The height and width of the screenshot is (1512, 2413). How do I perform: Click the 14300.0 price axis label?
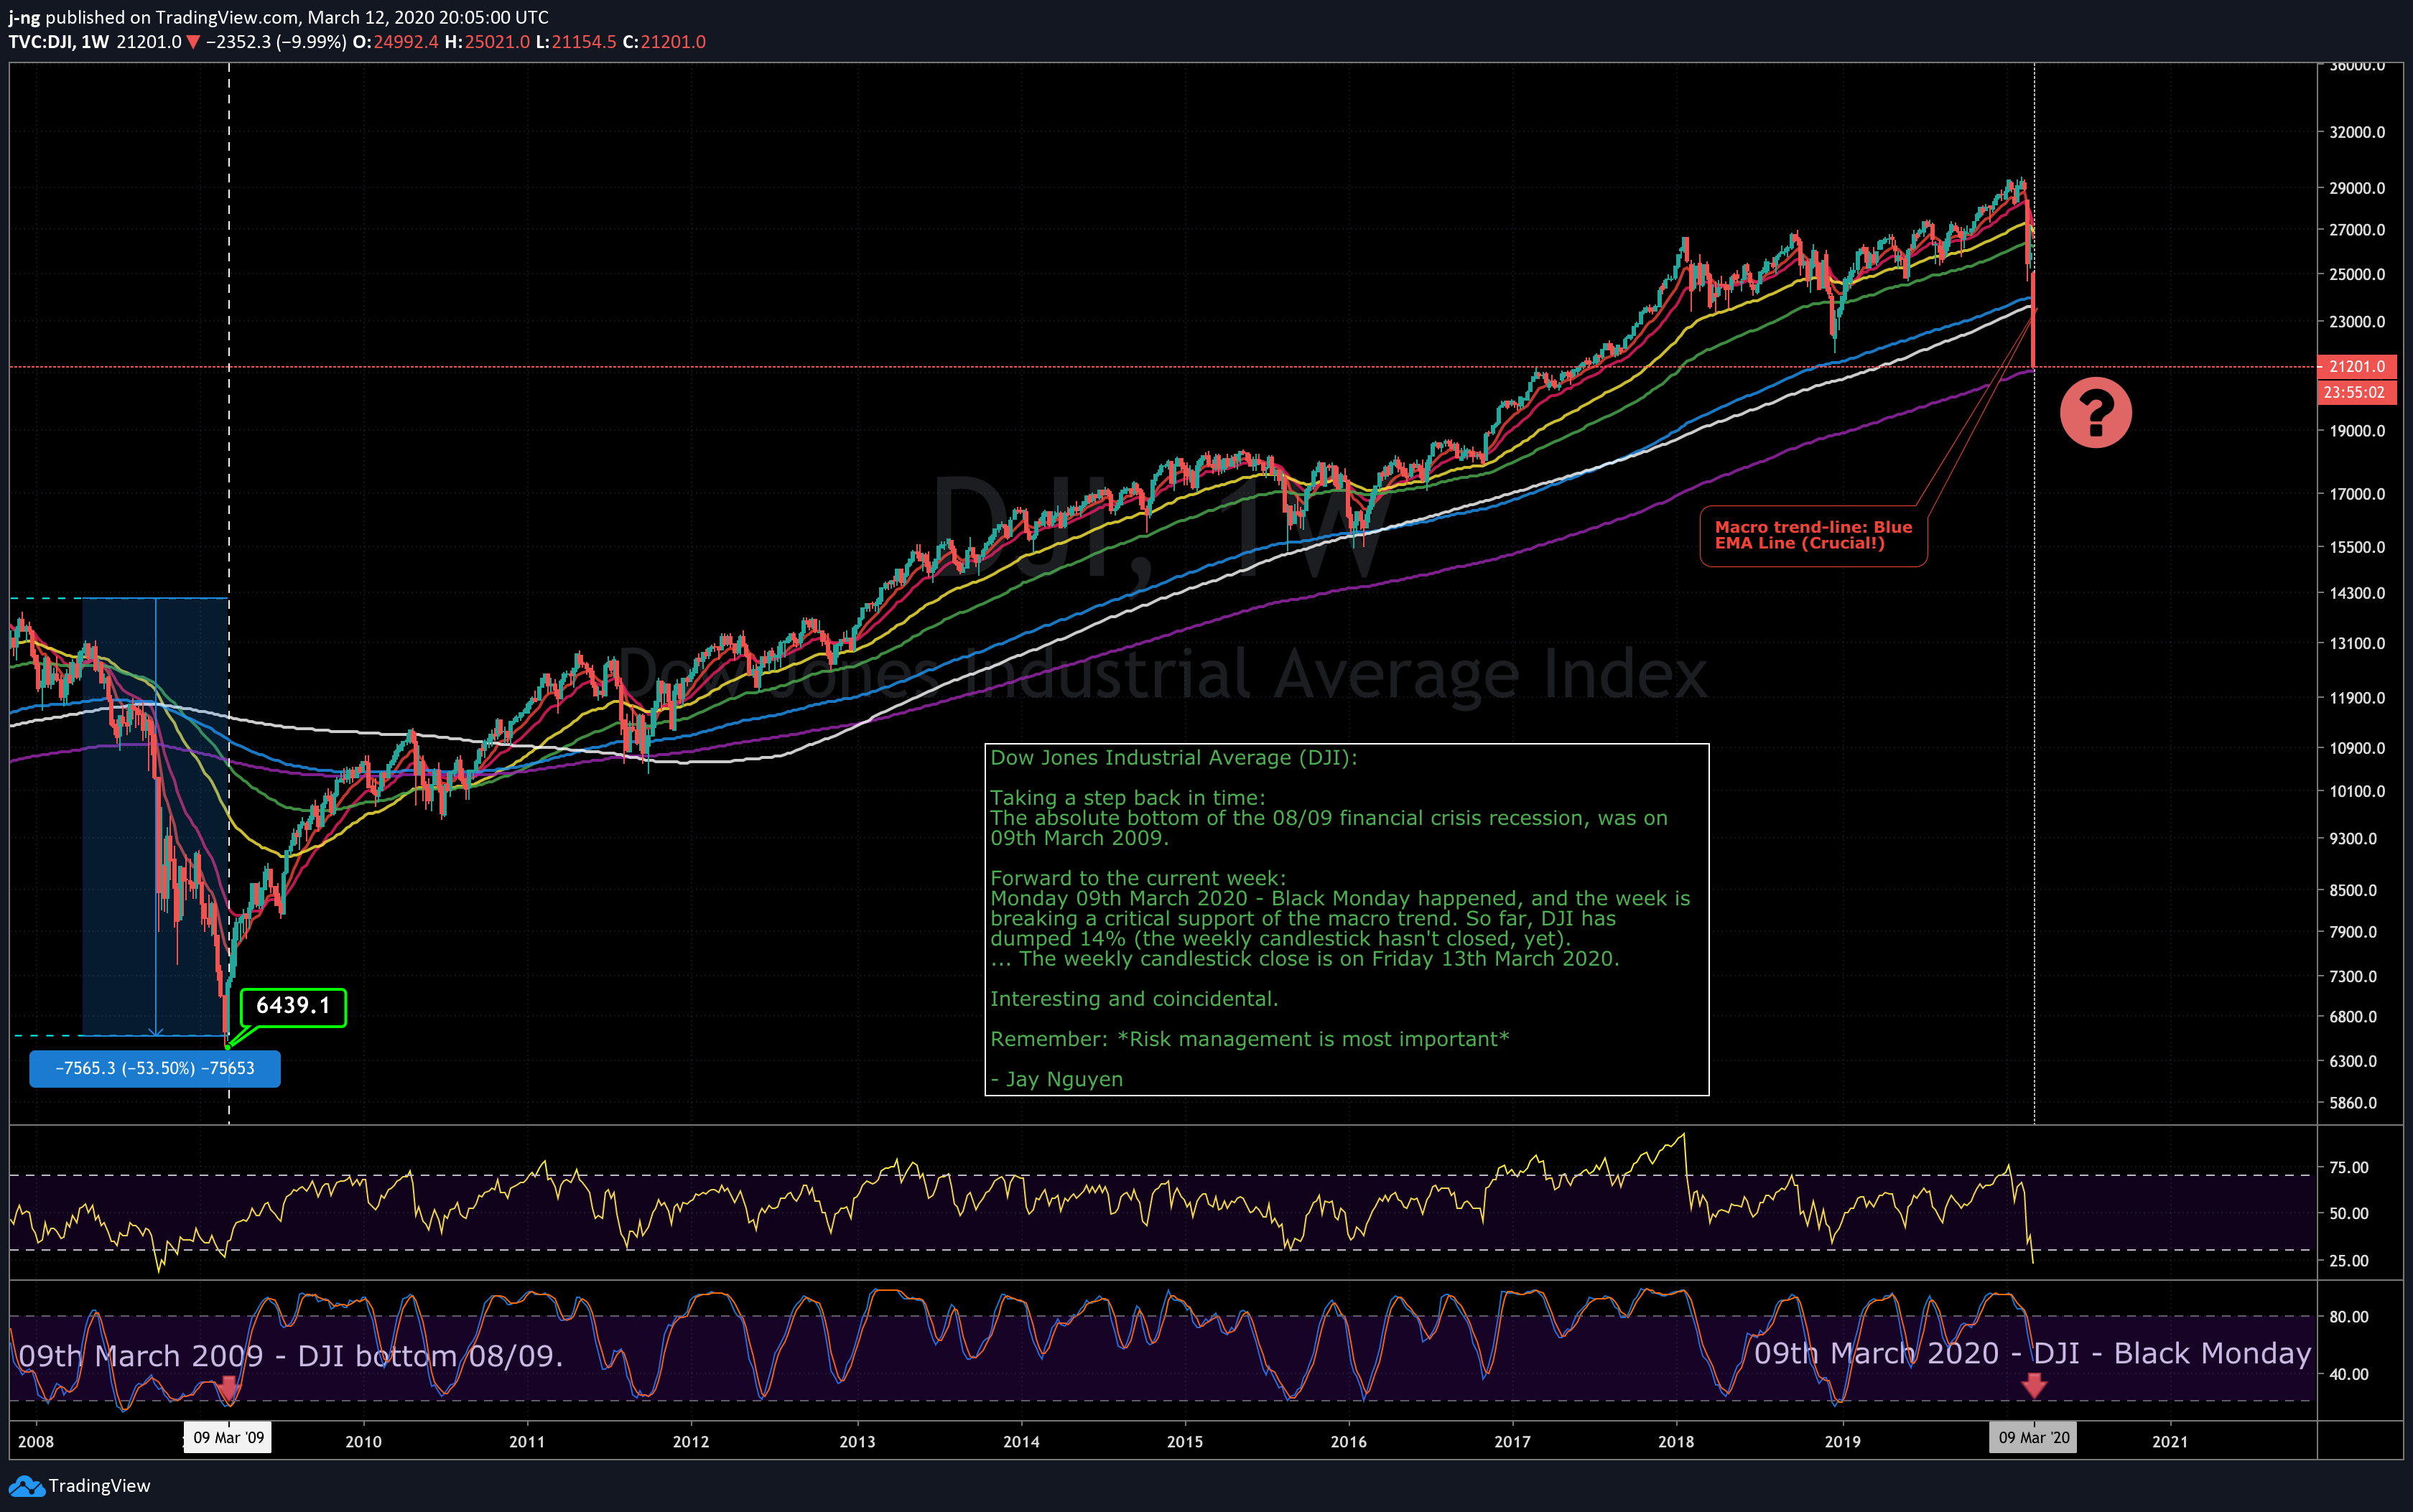coord(2357,593)
